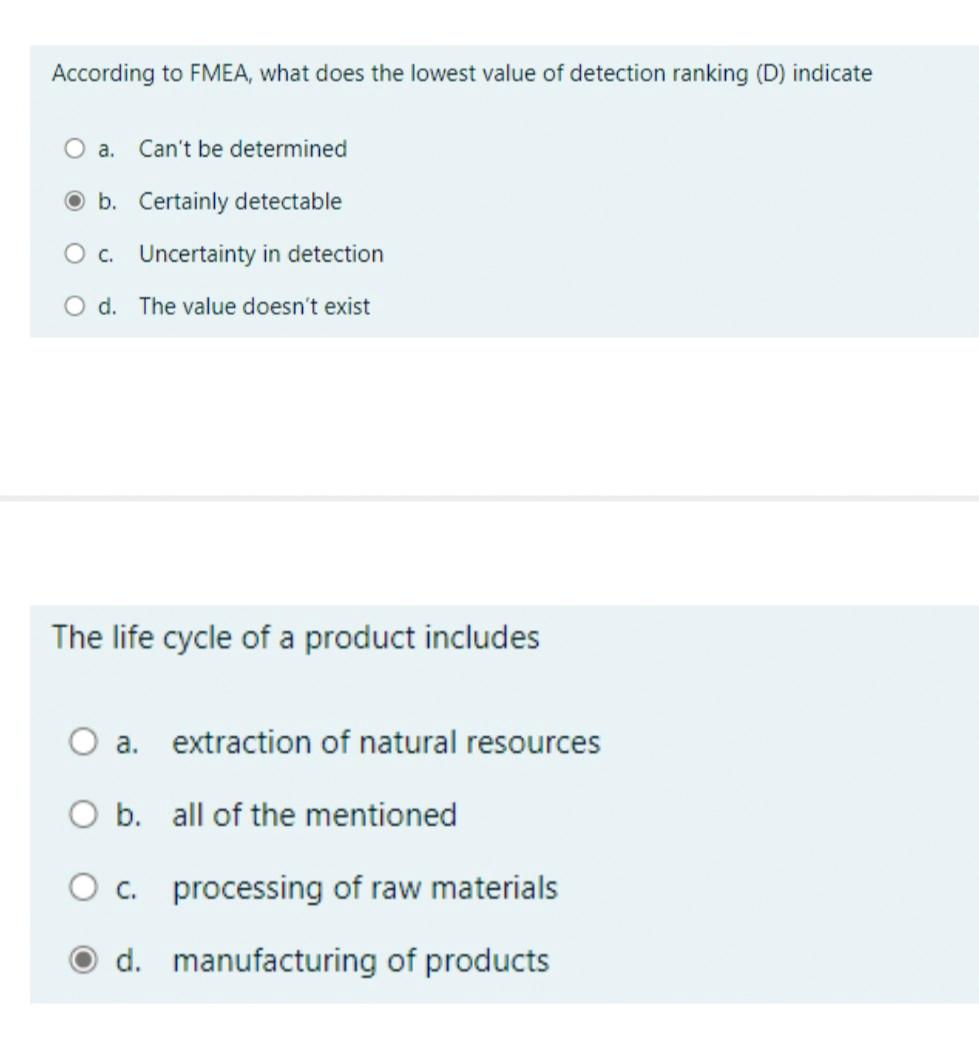Click the "Uncertainty in detection" answer text
This screenshot has height=1041, width=979.
pos(261,255)
